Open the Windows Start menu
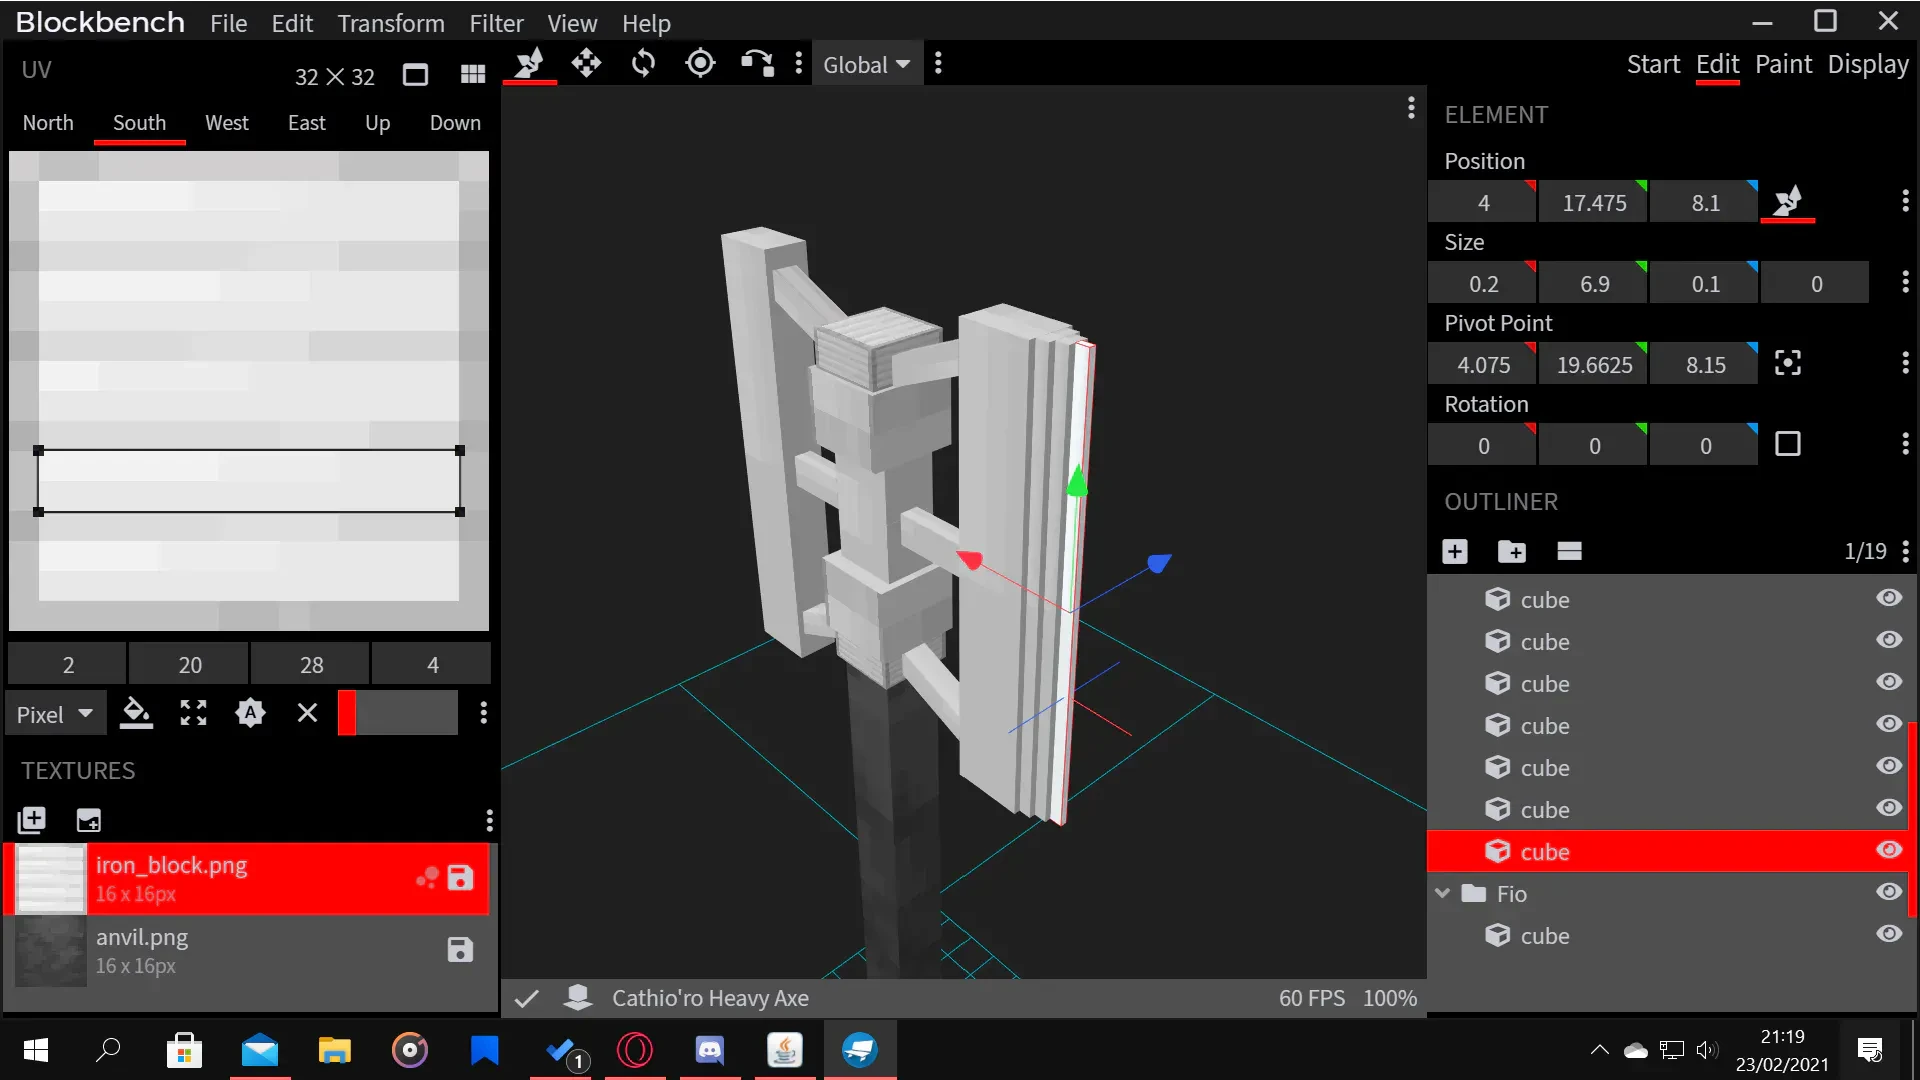This screenshot has width=1920, height=1080. tap(36, 1050)
